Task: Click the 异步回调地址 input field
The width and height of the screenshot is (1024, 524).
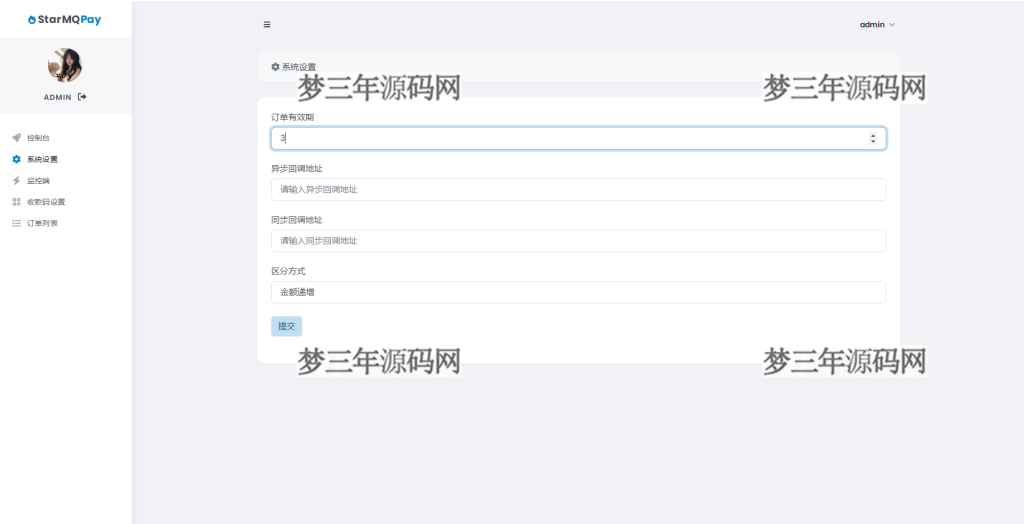Action: [579, 189]
